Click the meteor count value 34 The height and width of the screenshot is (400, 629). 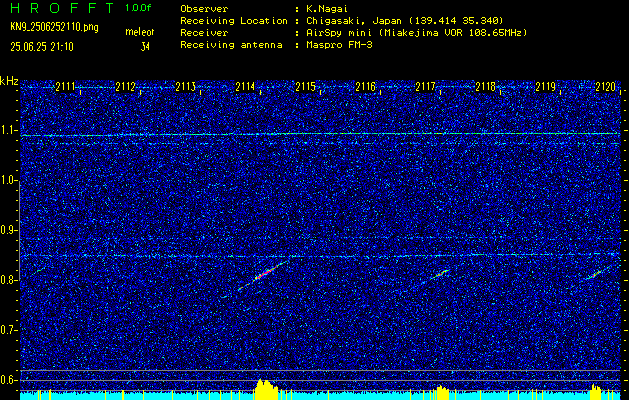[x=145, y=47]
